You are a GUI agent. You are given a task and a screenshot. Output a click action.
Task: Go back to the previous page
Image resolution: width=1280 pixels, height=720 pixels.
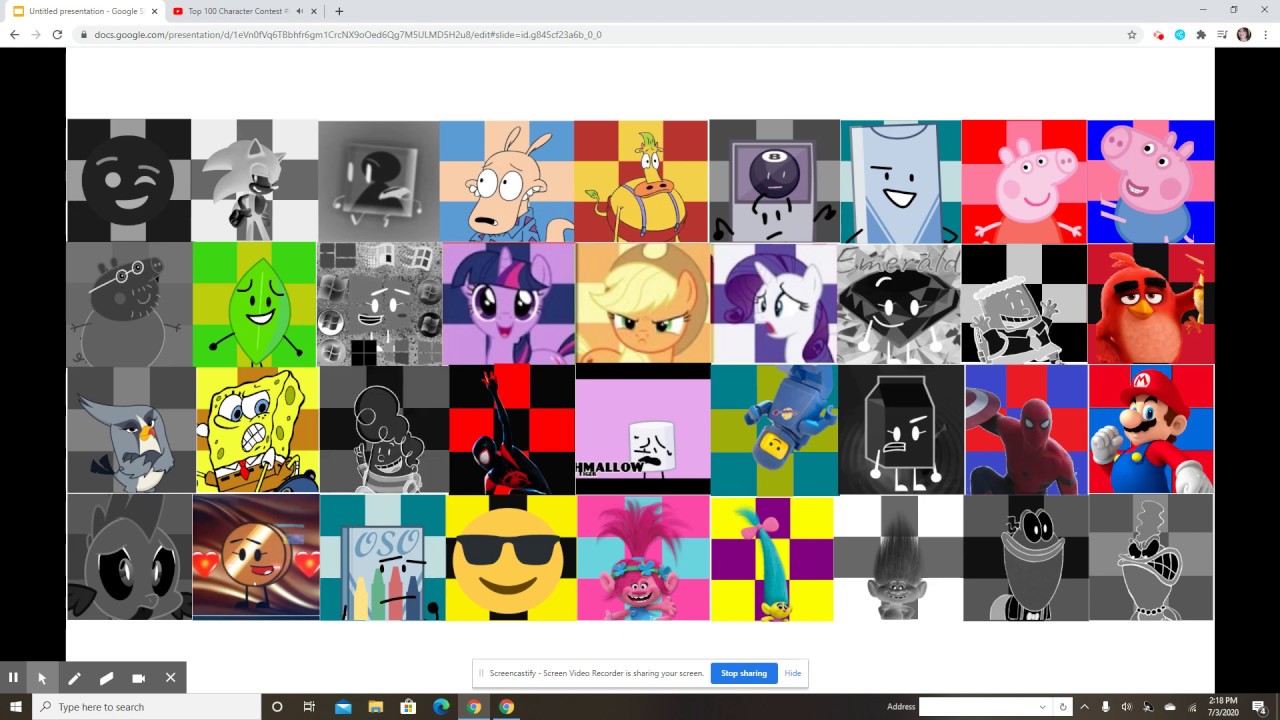tap(14, 34)
